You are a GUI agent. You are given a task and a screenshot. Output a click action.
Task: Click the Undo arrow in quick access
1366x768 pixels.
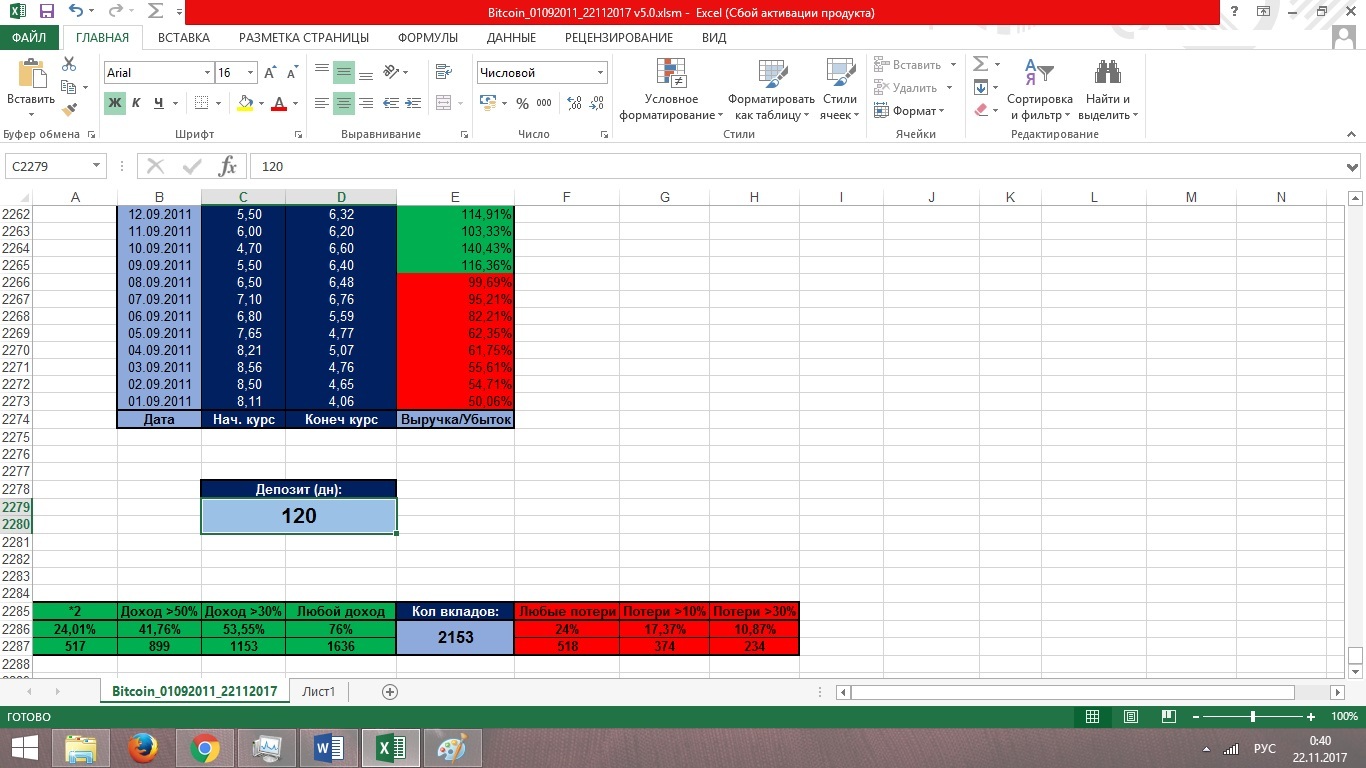(77, 12)
